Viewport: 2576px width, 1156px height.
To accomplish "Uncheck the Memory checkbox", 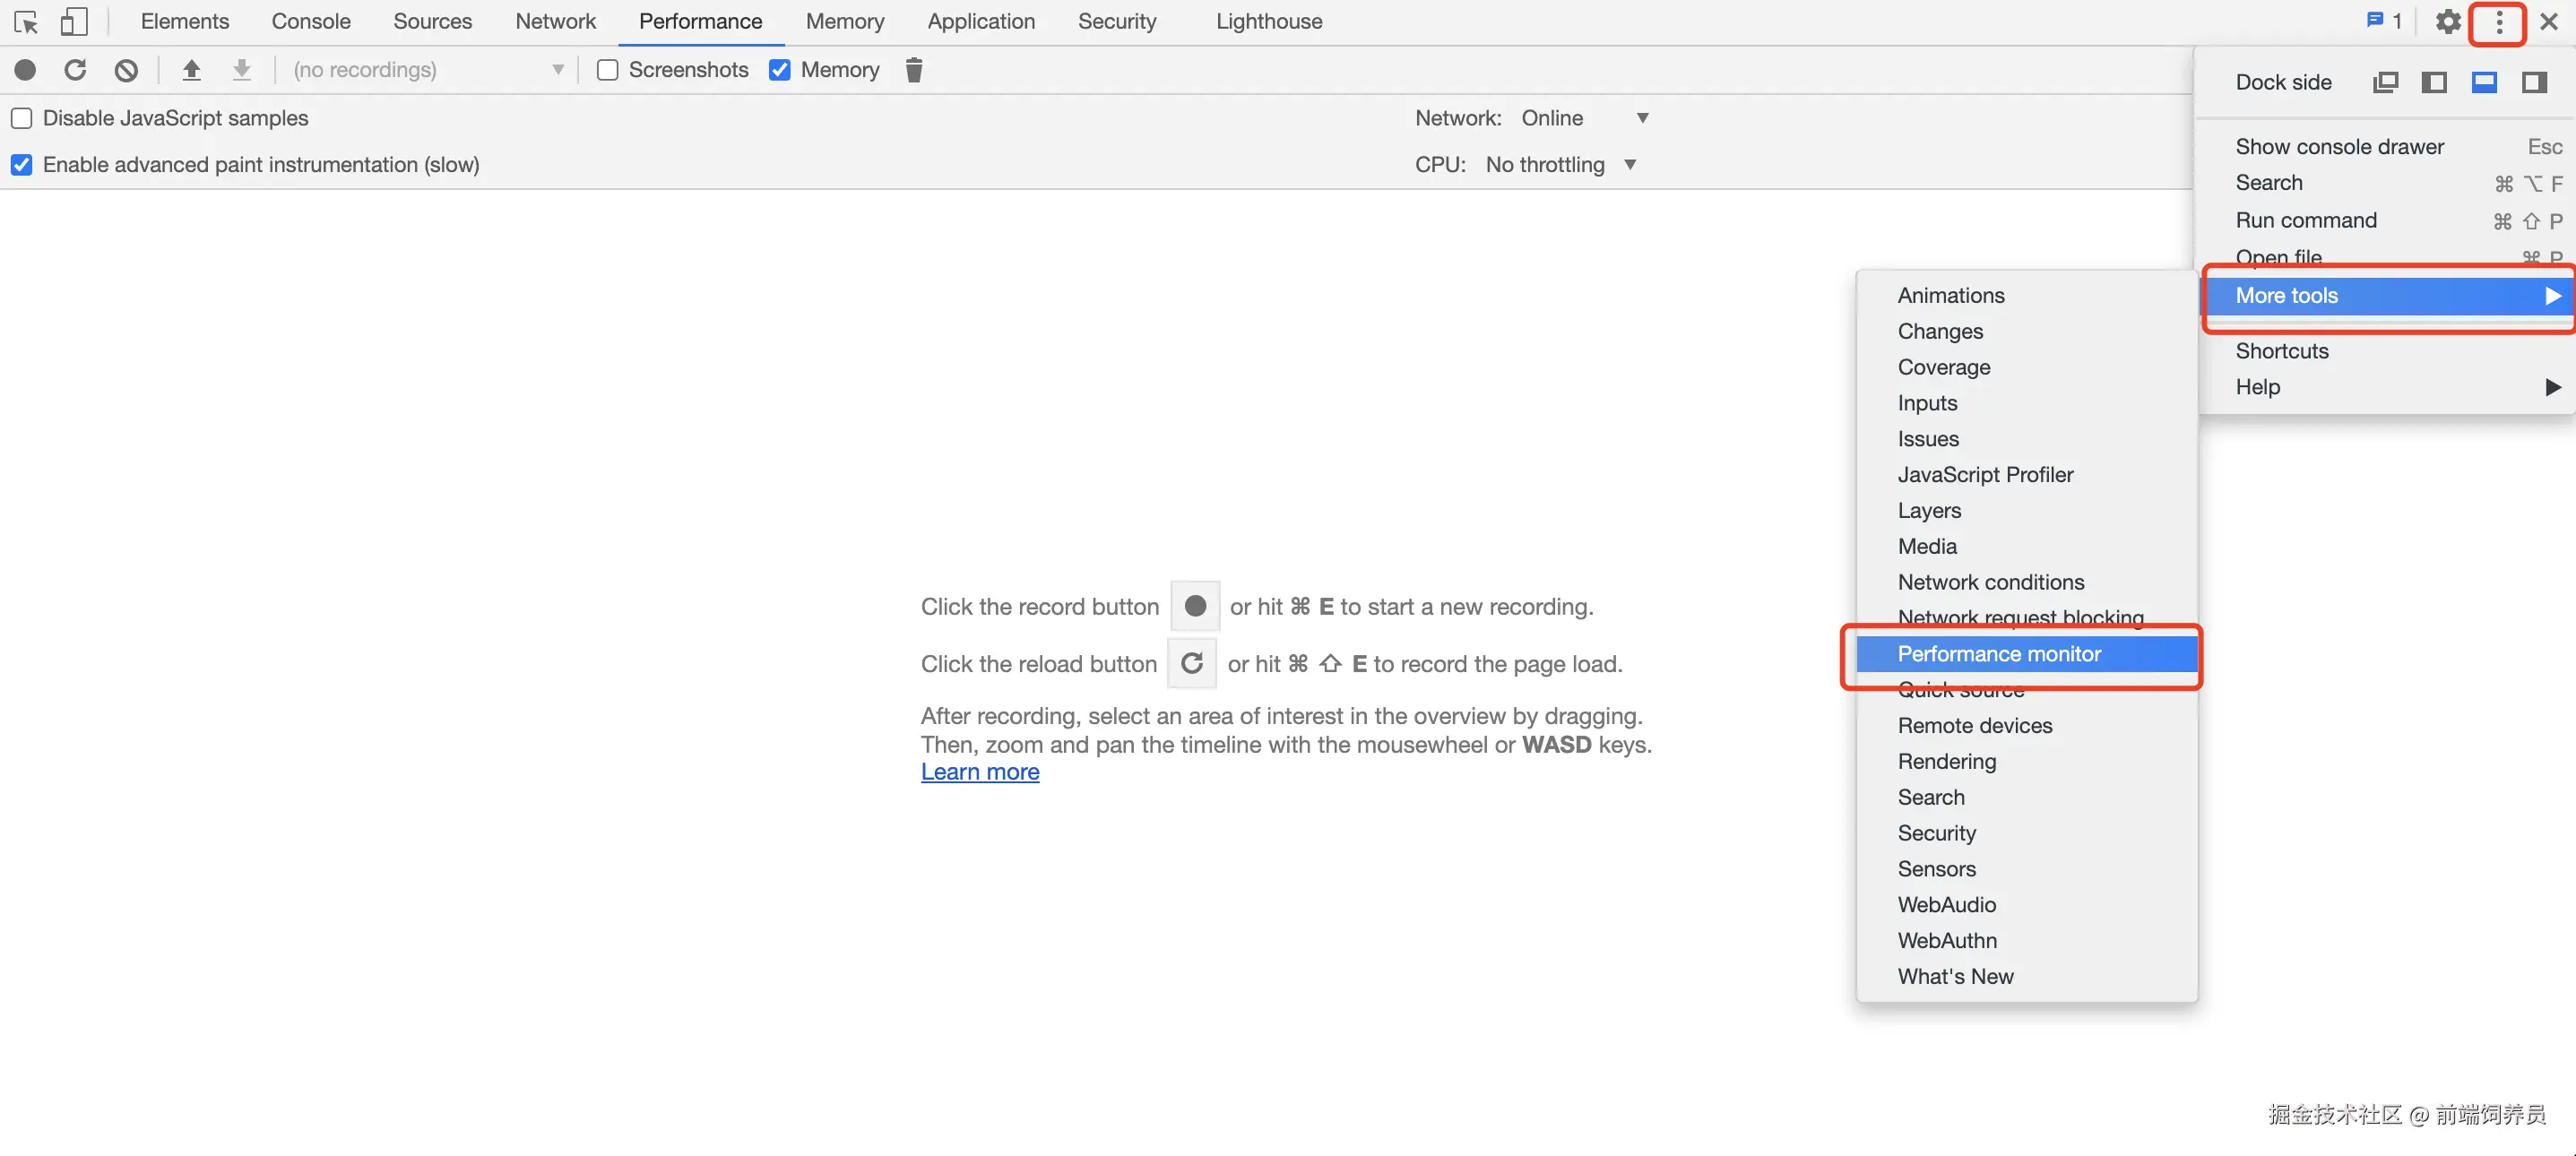I will [x=780, y=70].
